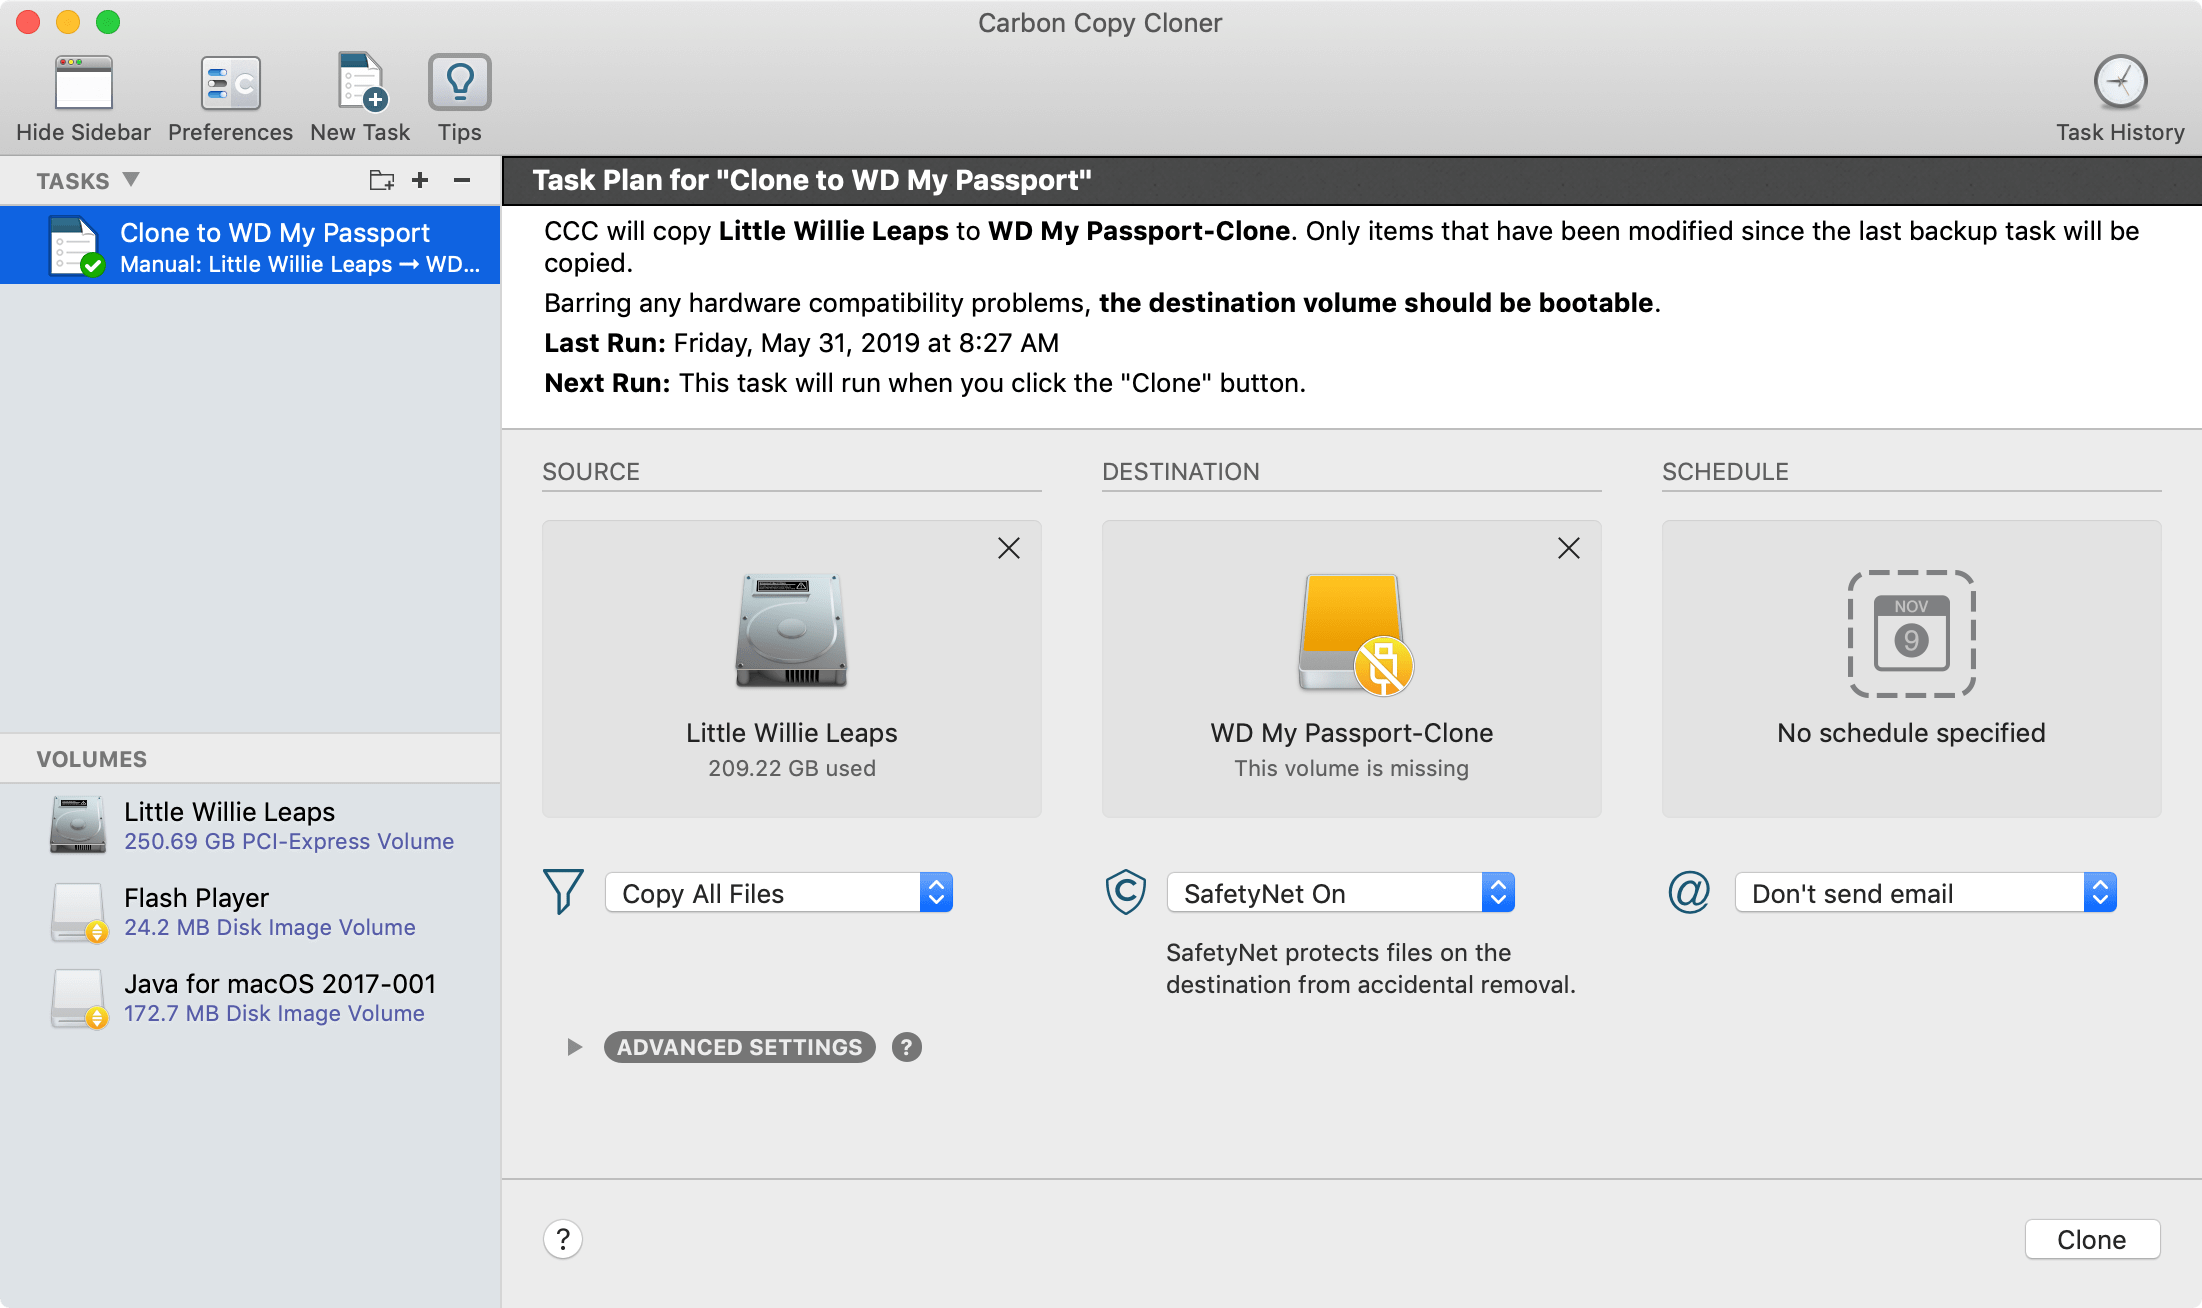The width and height of the screenshot is (2202, 1308).
Task: Click the TASKS menu header
Action: (x=86, y=181)
